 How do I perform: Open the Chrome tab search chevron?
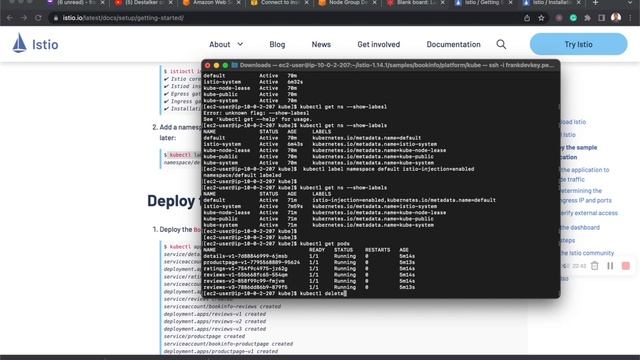click(x=631, y=3)
